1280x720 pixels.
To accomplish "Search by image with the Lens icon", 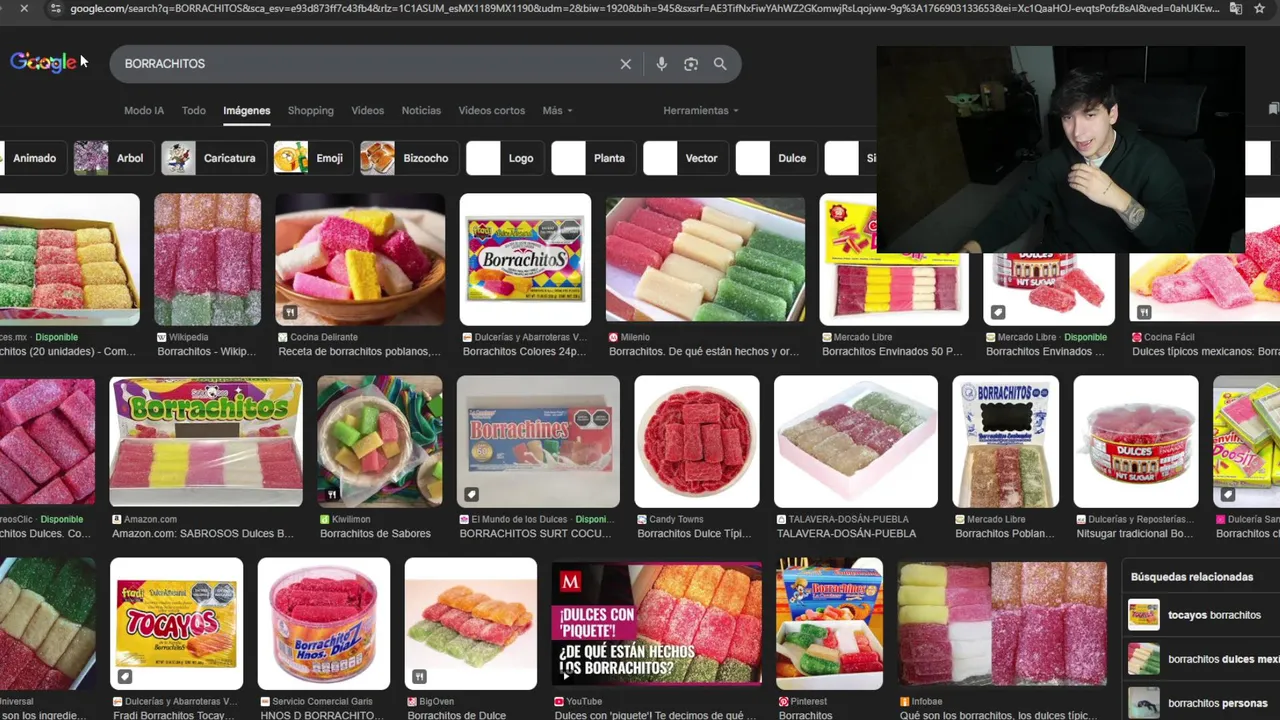I will (690, 64).
